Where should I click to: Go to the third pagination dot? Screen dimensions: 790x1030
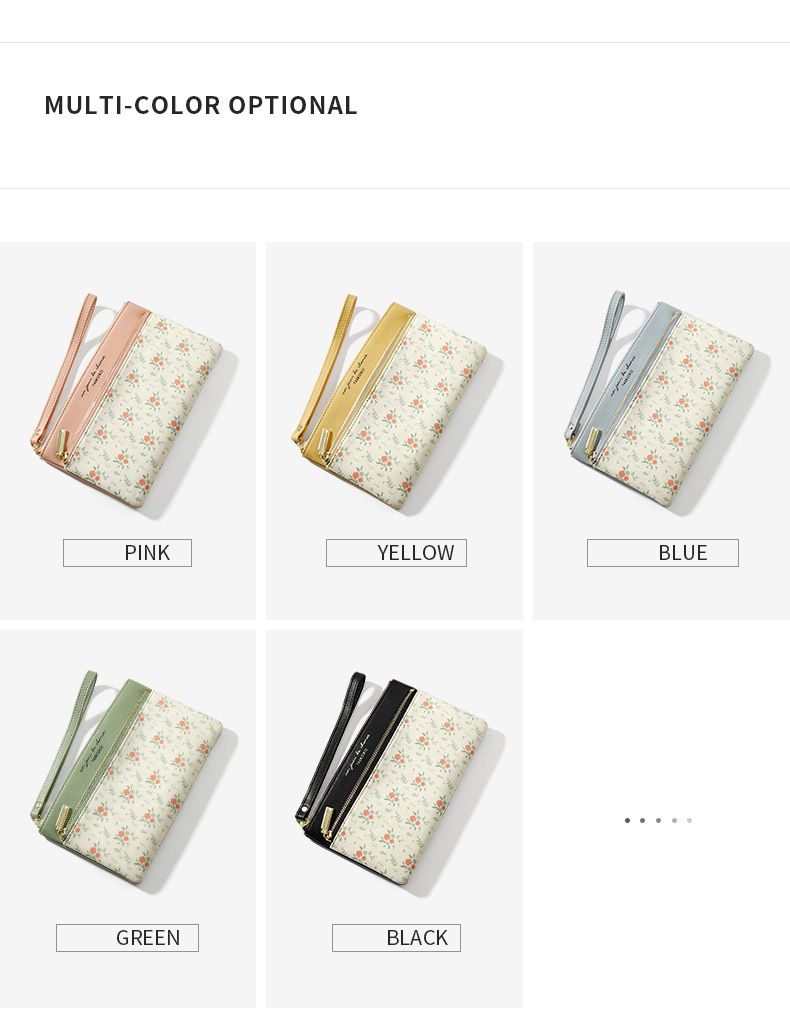point(658,820)
